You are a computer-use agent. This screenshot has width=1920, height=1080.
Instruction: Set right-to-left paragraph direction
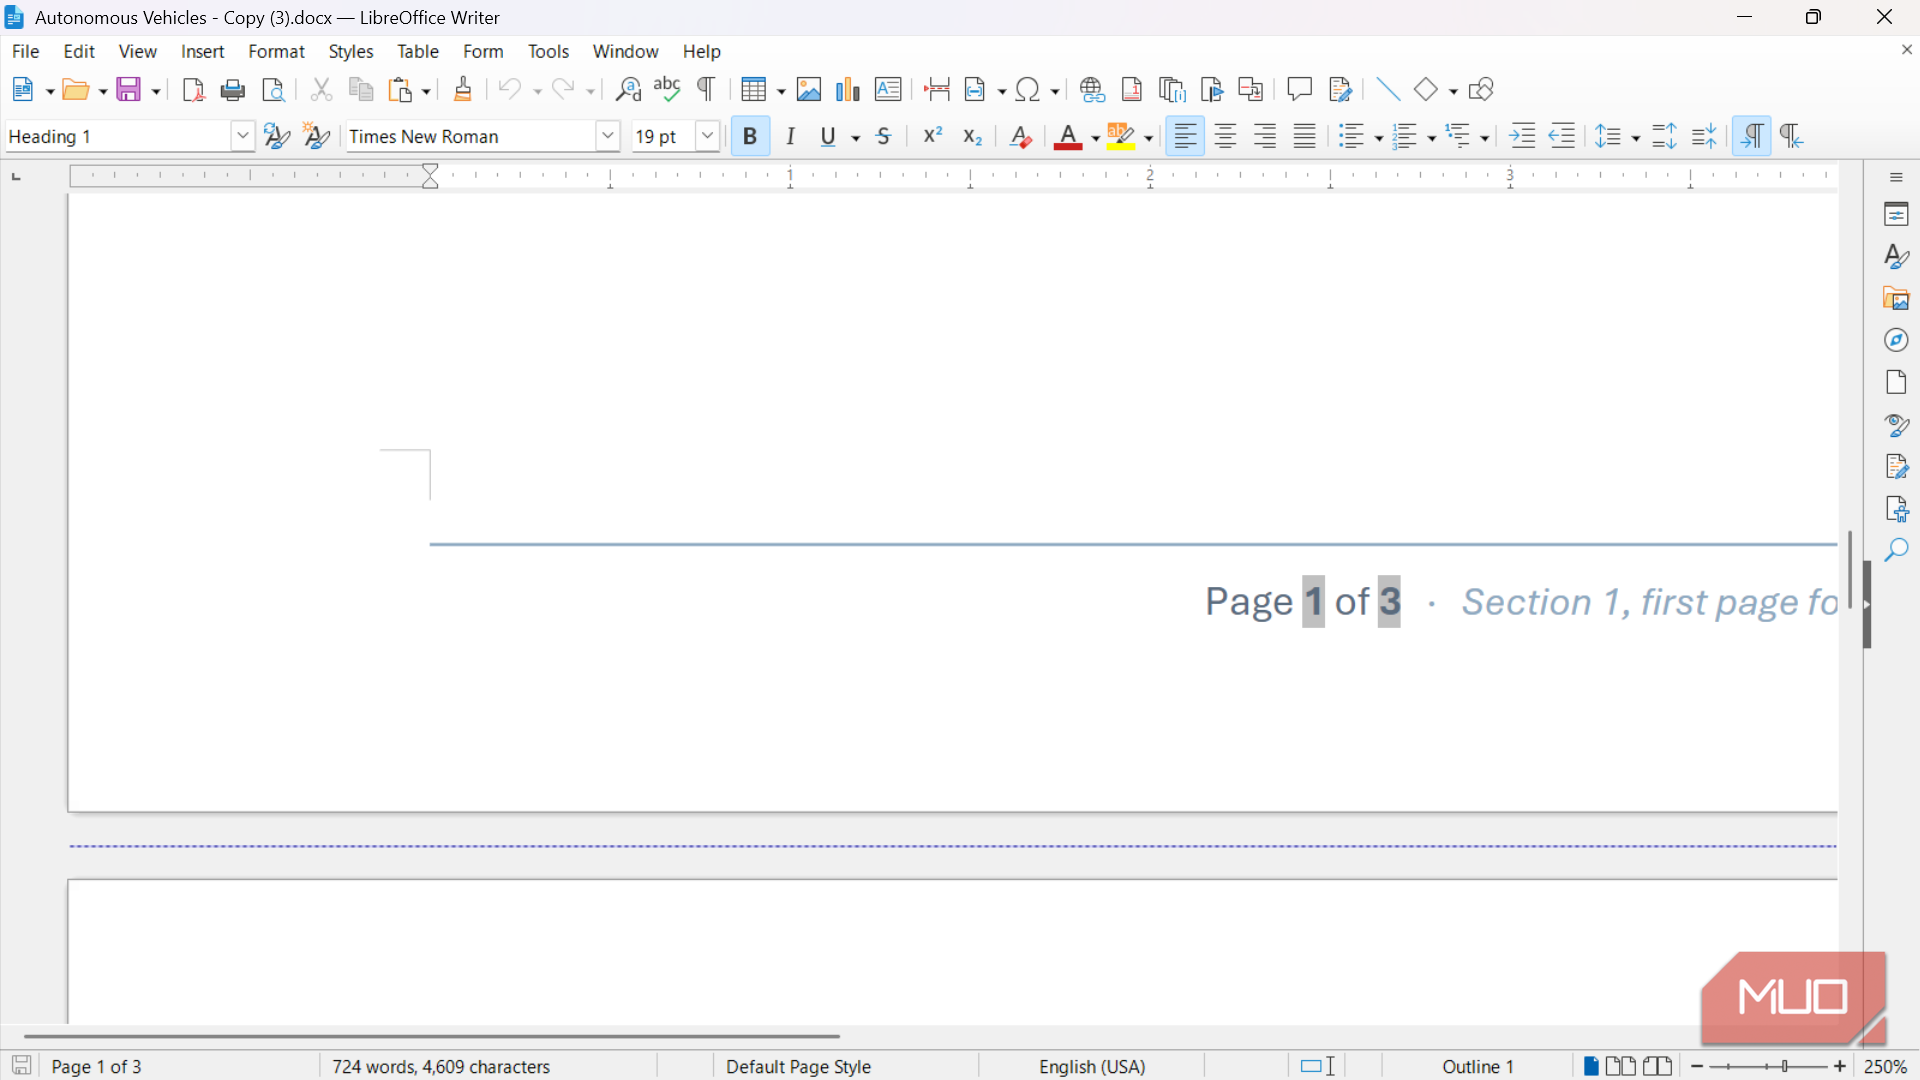[1792, 136]
